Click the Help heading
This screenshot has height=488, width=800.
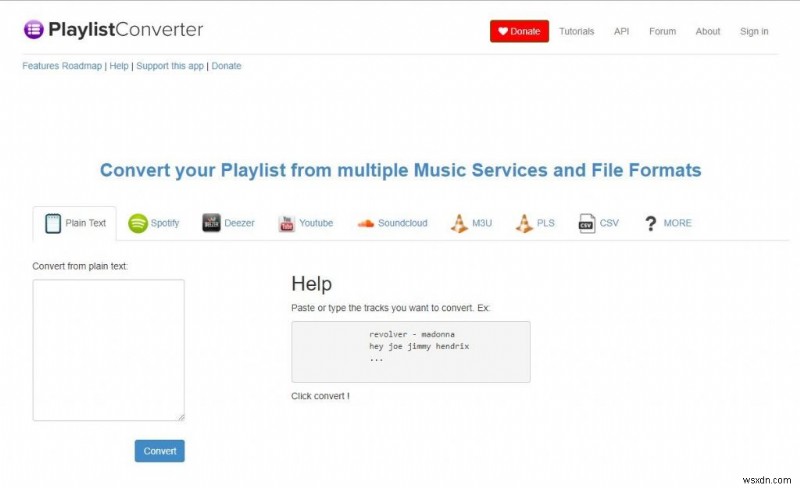(312, 284)
